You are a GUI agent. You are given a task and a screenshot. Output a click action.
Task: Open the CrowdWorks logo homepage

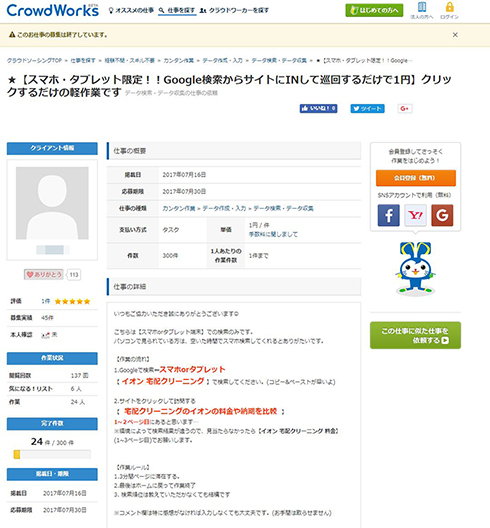click(53, 10)
